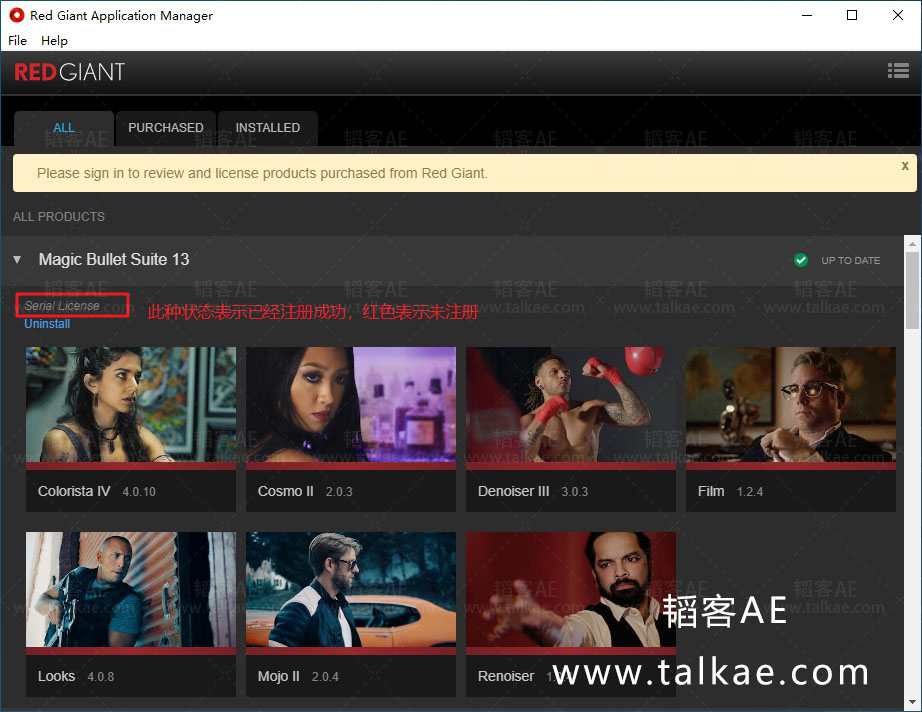
Task: Click the vertical scrollbar thumb
Action: [x=912, y=290]
